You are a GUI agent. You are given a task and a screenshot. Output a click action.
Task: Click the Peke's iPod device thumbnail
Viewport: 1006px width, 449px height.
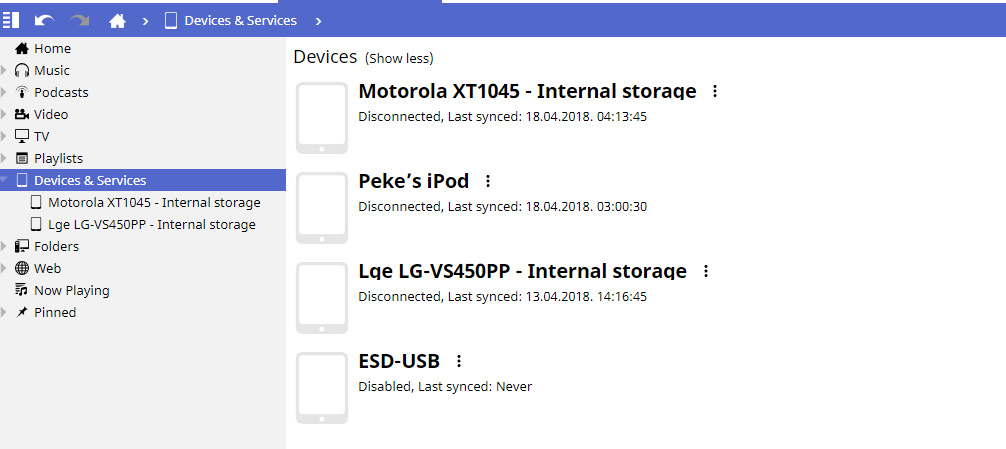[x=322, y=207]
